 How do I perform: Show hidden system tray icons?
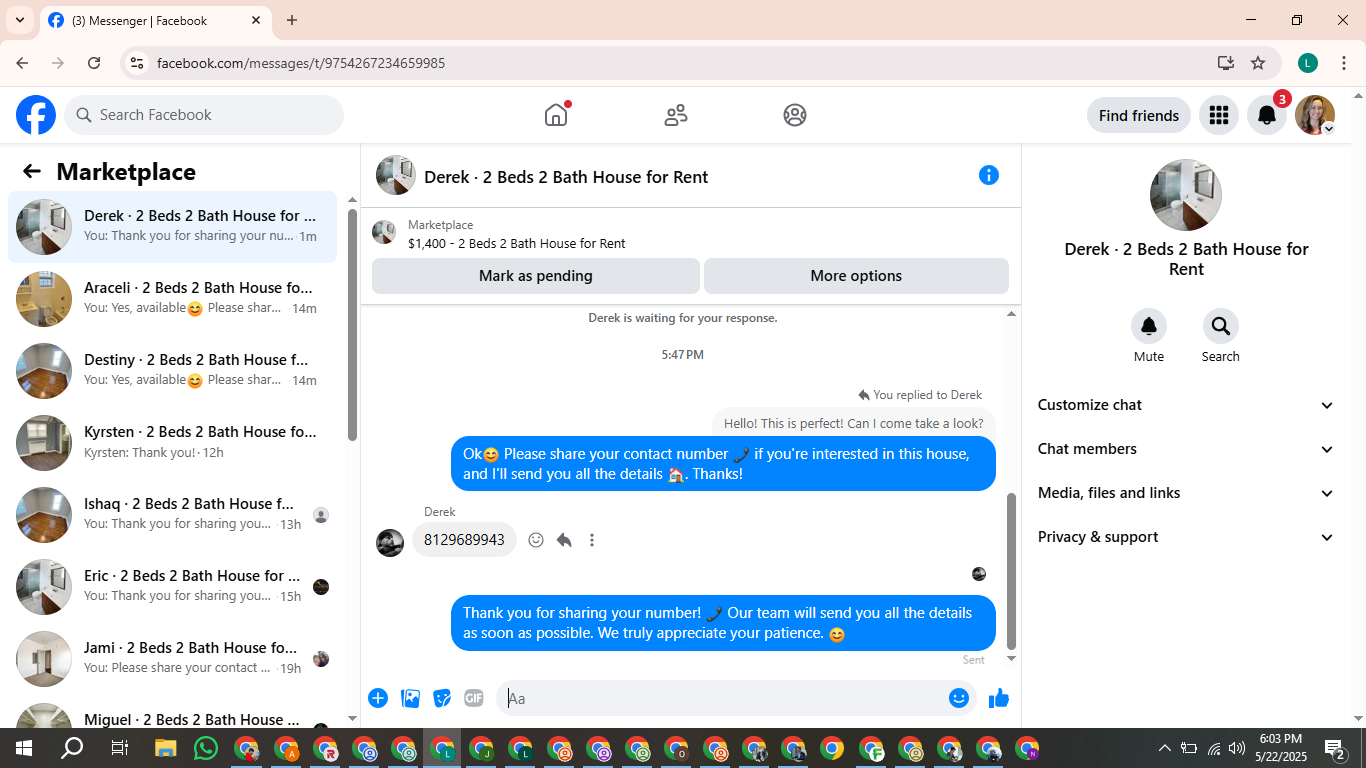(x=1164, y=748)
